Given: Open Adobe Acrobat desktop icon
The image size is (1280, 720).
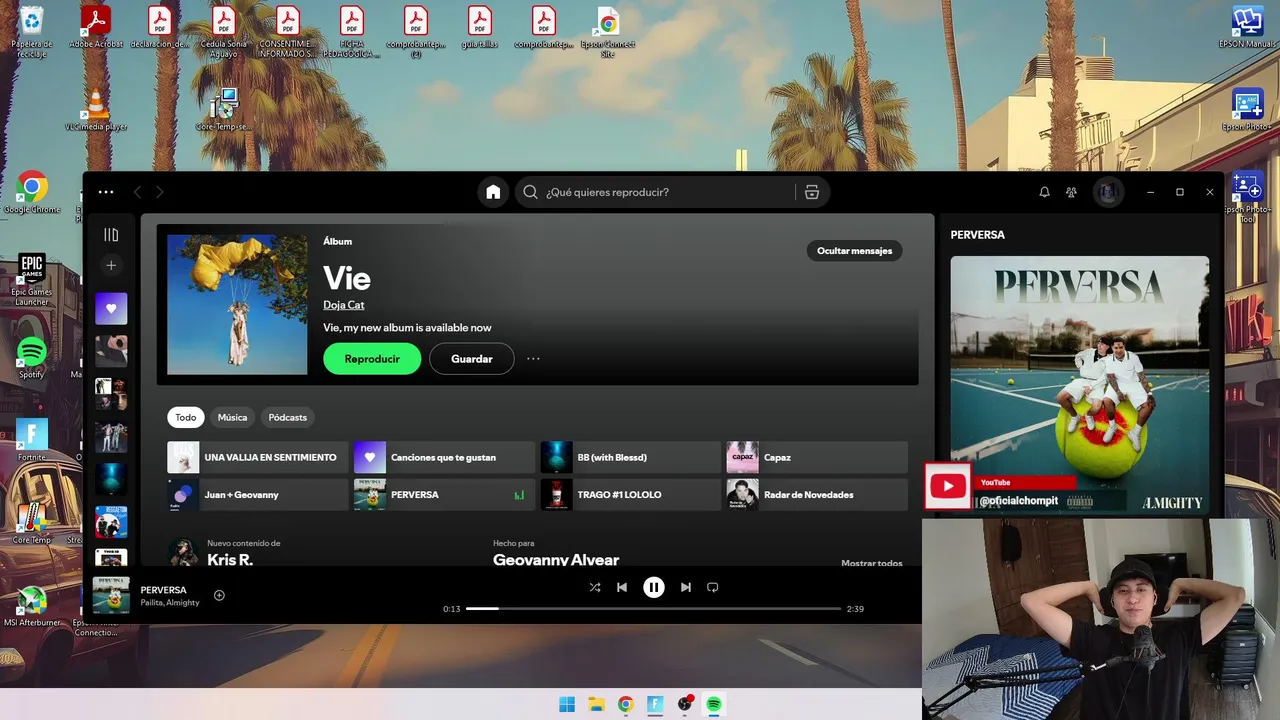Looking at the screenshot, I should 96,27.
